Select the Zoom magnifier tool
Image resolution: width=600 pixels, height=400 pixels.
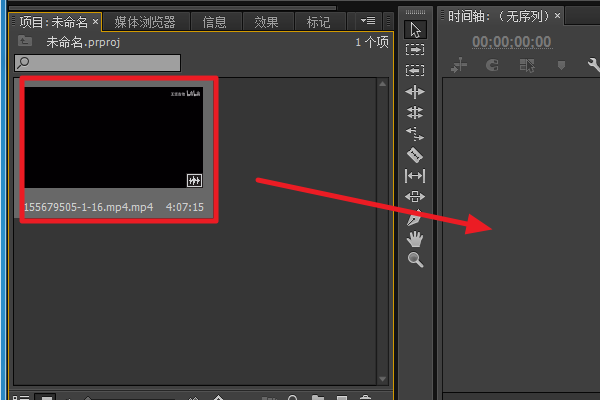(416, 260)
